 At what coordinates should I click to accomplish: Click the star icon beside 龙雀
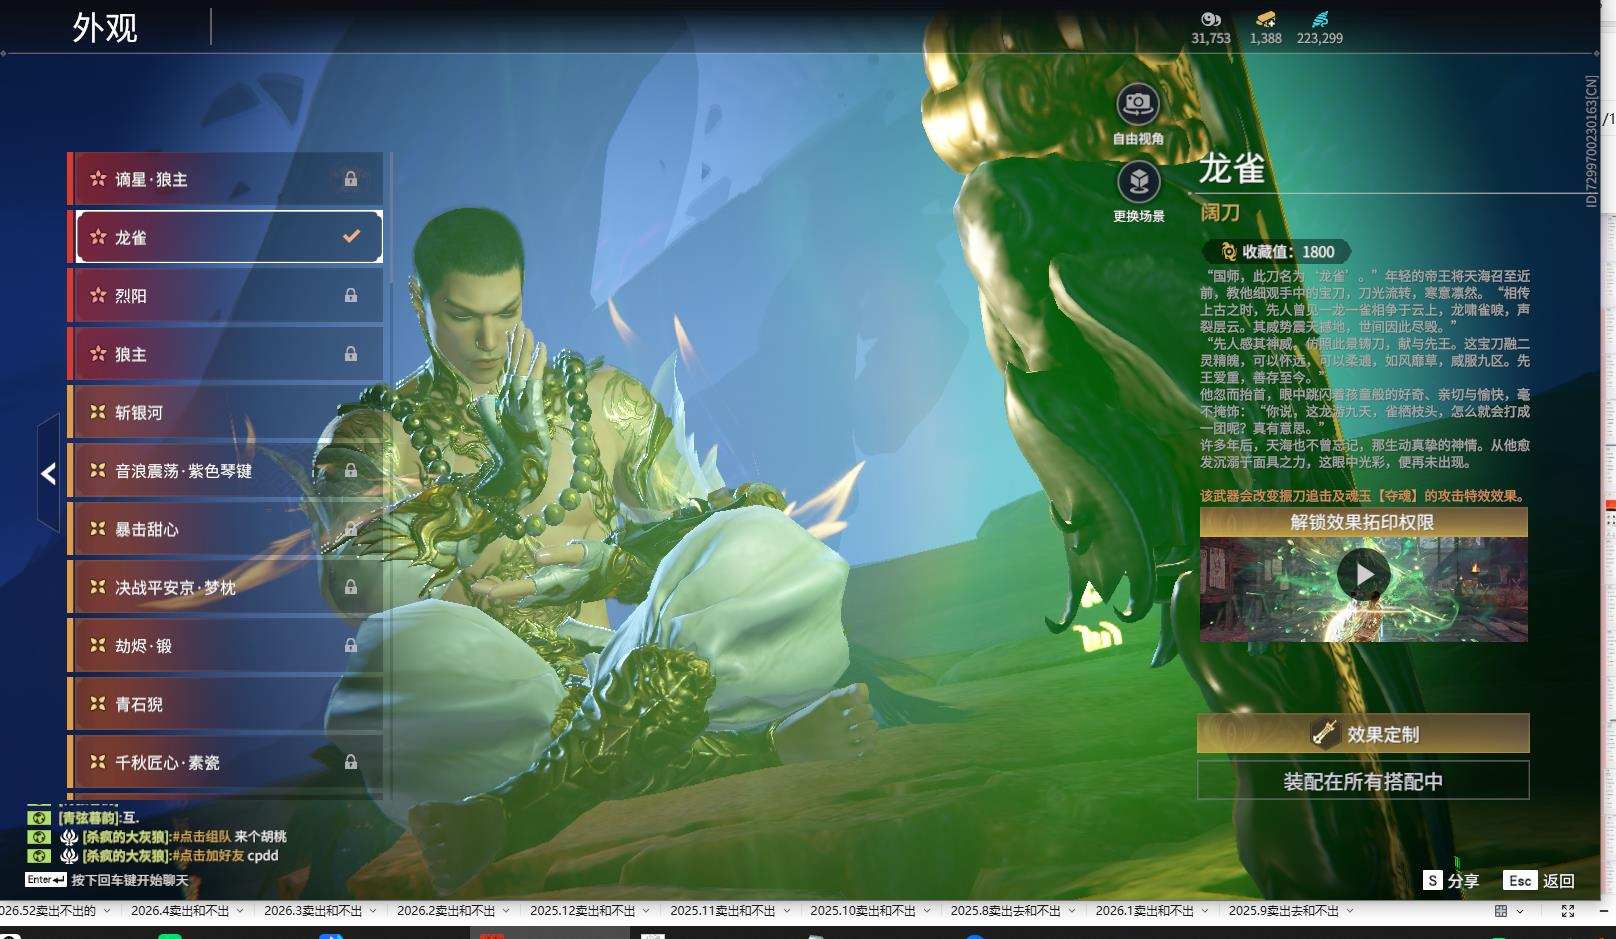click(x=98, y=237)
